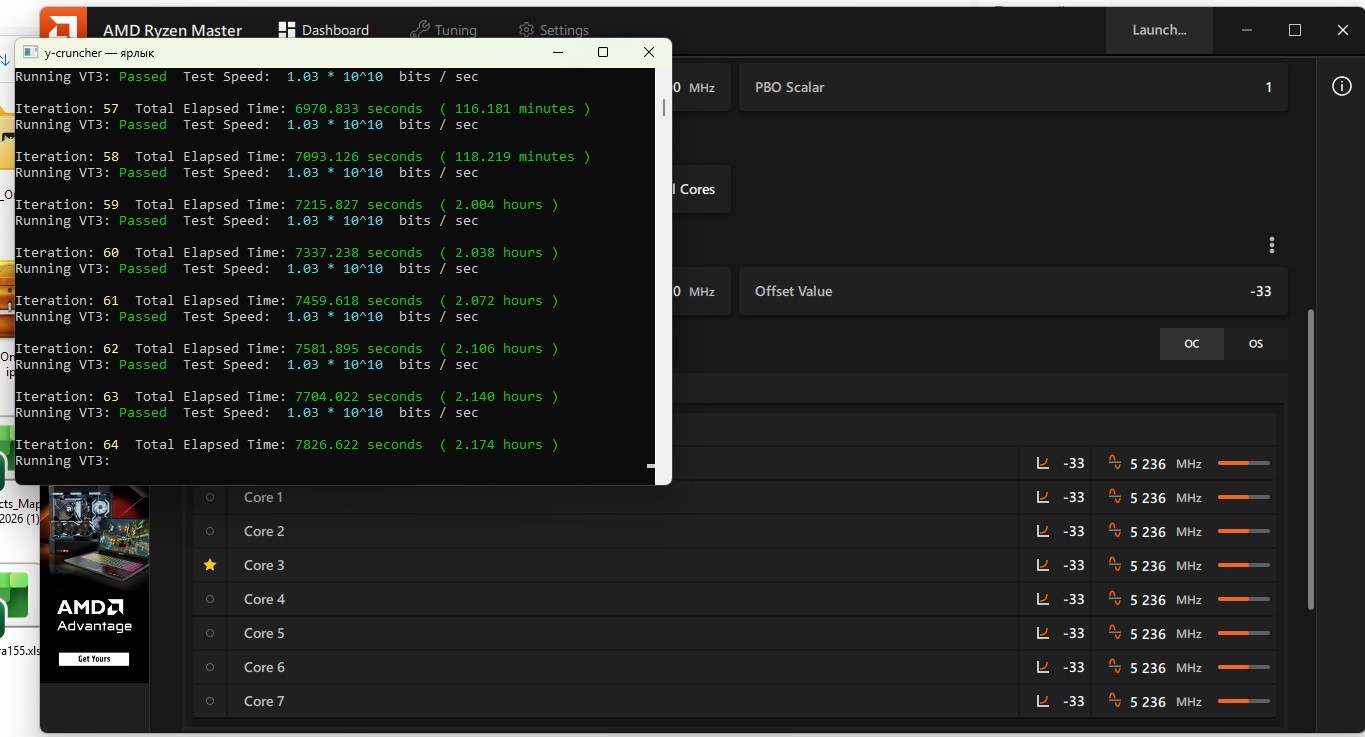The width and height of the screenshot is (1365, 737).
Task: Click the '2.174 hours' text in y-cruncher
Action: [x=499, y=445]
